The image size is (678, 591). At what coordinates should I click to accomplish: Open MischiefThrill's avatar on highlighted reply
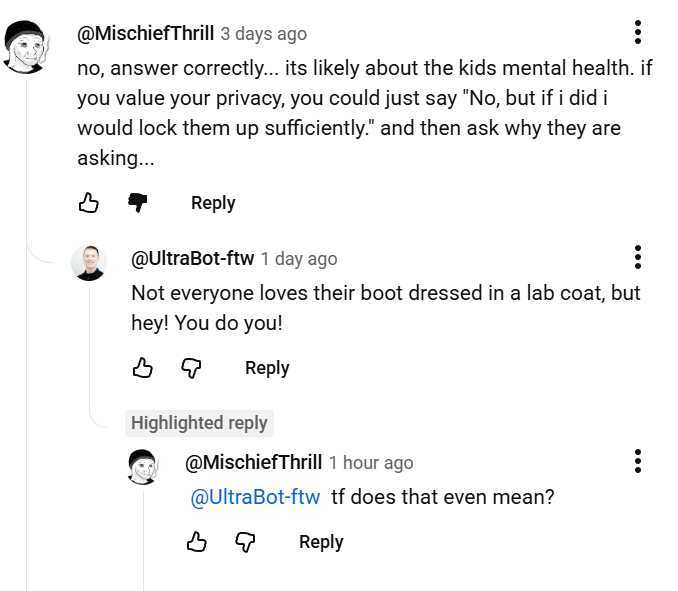144,467
